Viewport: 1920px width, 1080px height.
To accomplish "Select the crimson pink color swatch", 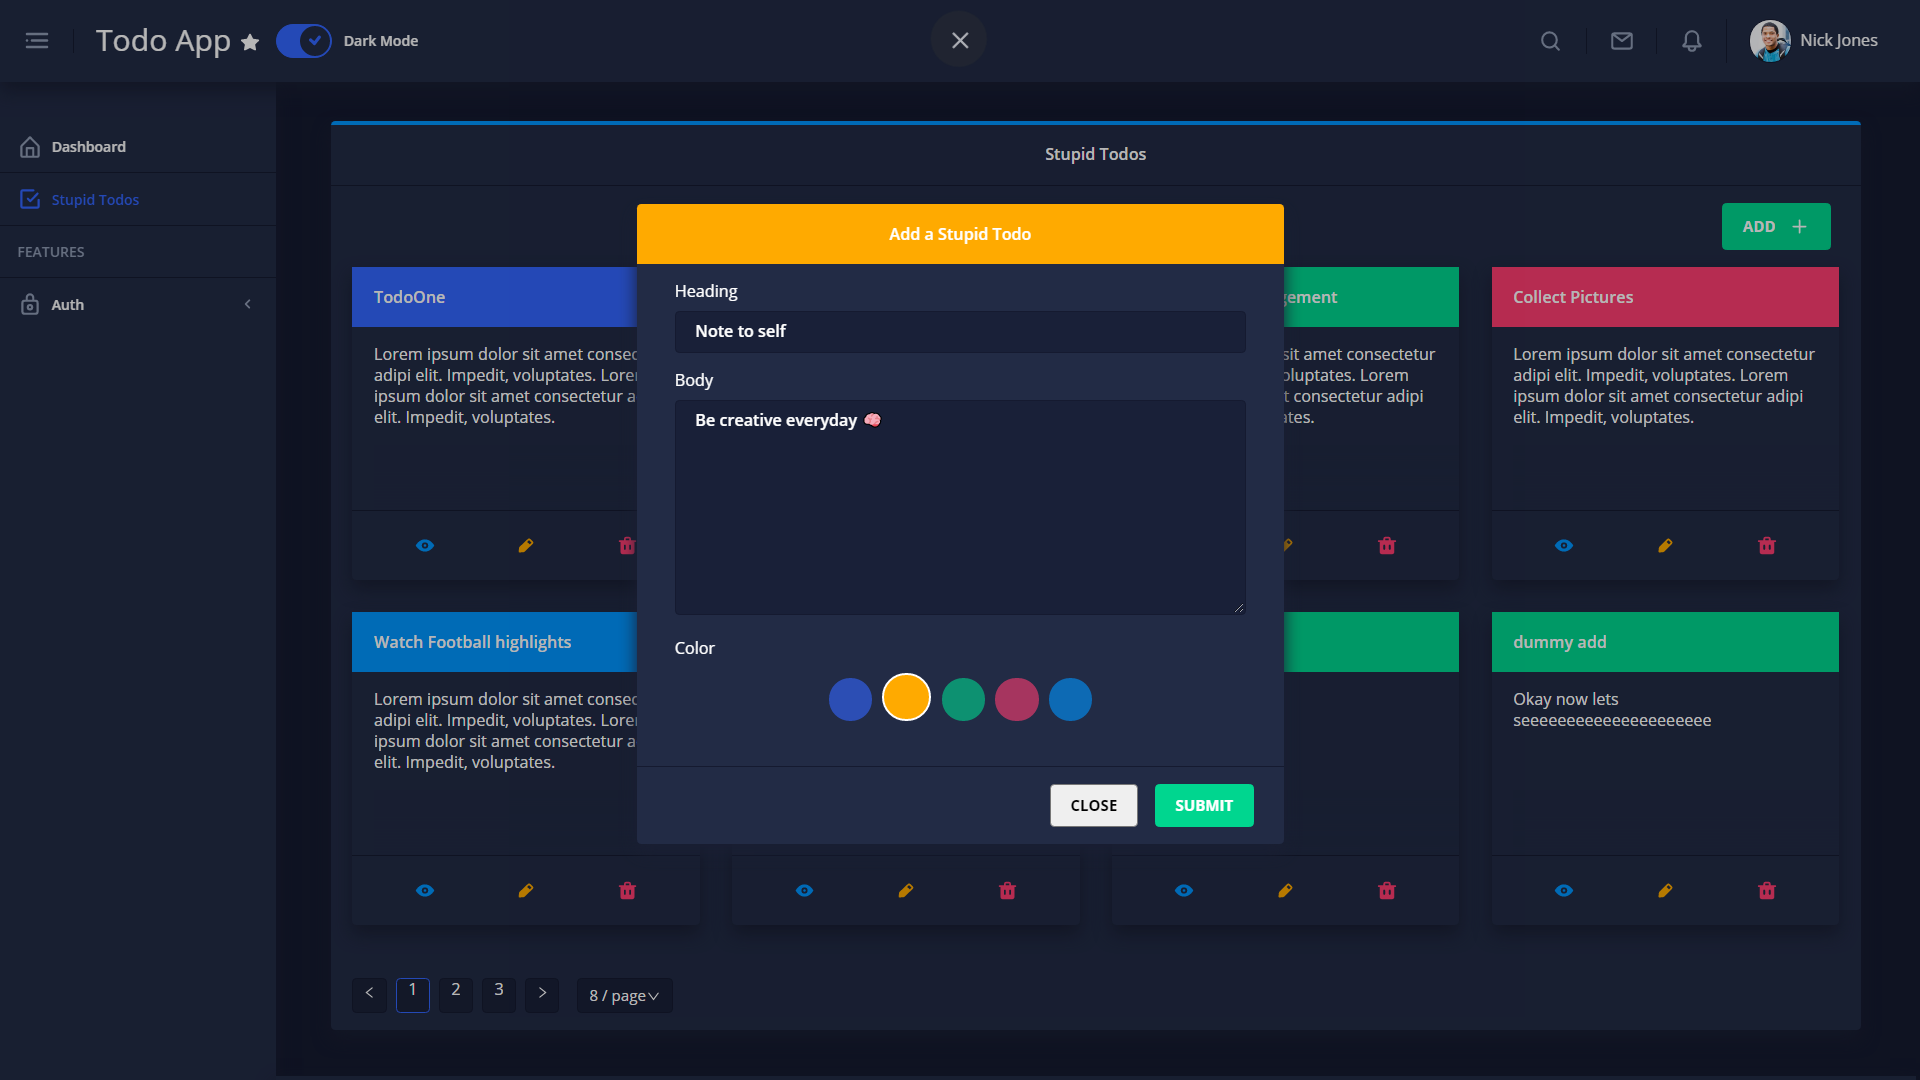I will (1017, 700).
